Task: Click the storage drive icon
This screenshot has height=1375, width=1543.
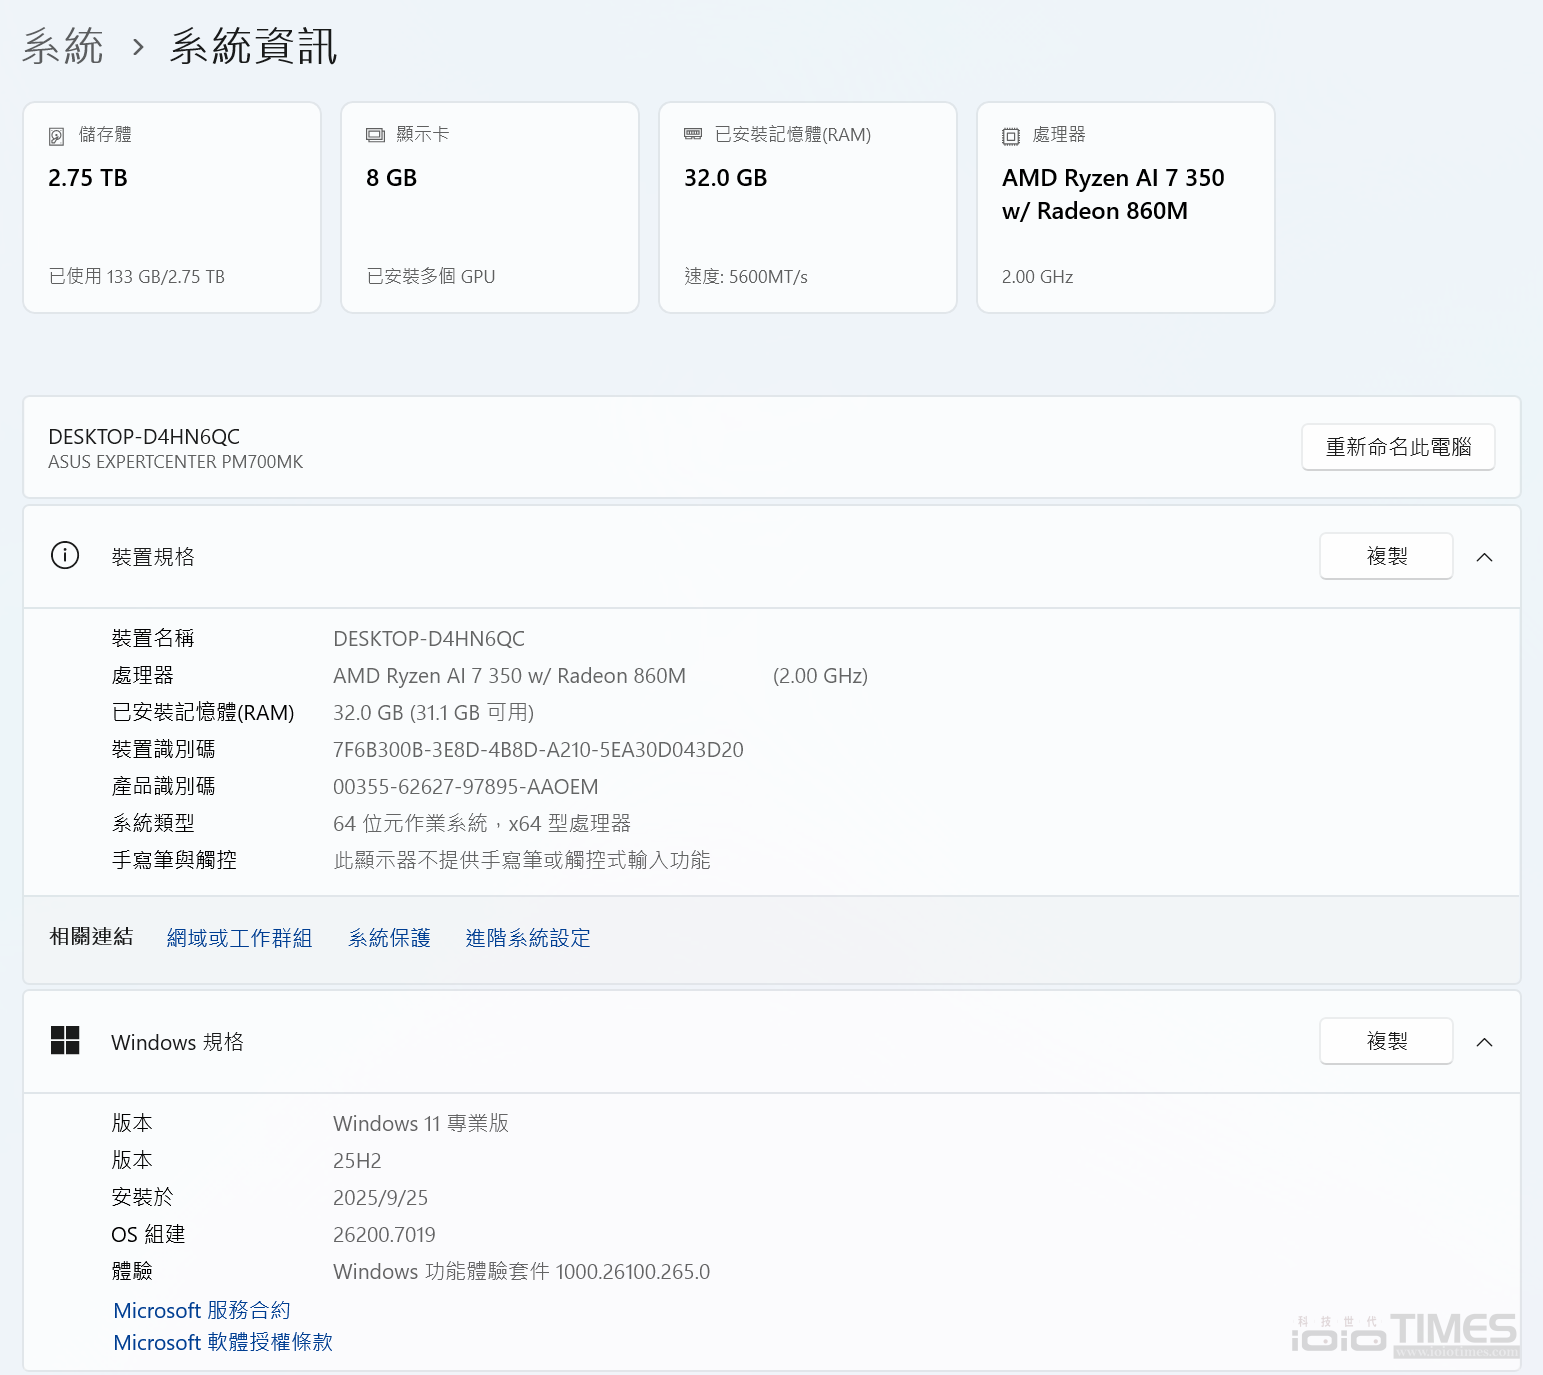Action: (x=57, y=136)
